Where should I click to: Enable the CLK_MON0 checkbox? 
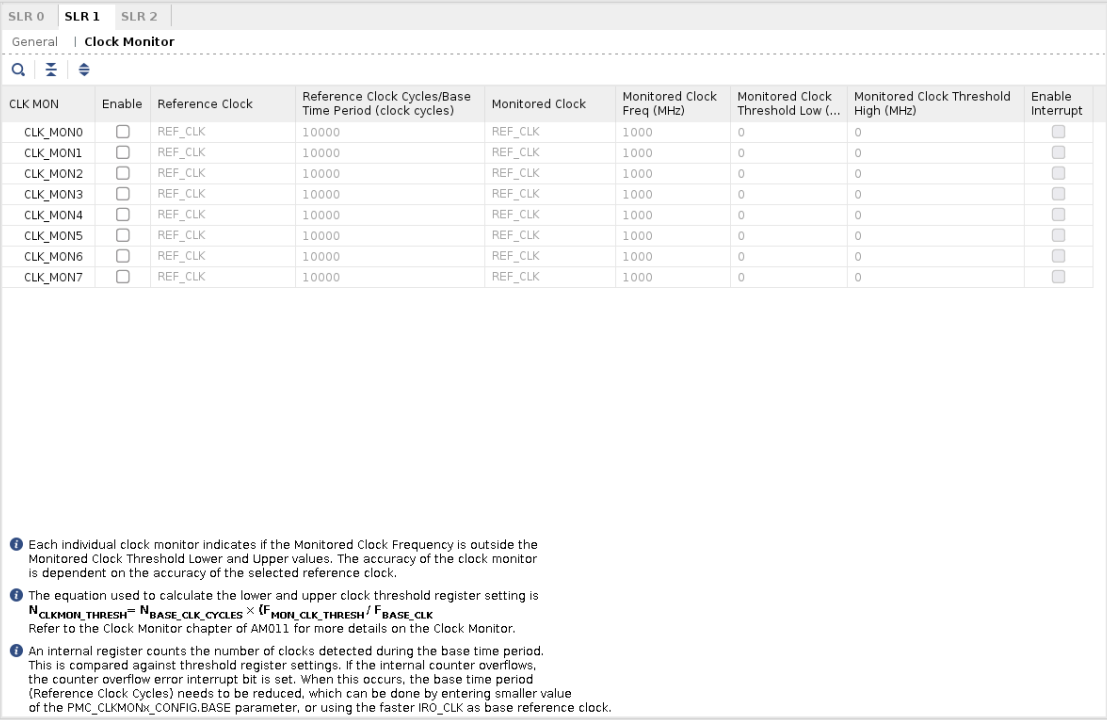point(123,131)
